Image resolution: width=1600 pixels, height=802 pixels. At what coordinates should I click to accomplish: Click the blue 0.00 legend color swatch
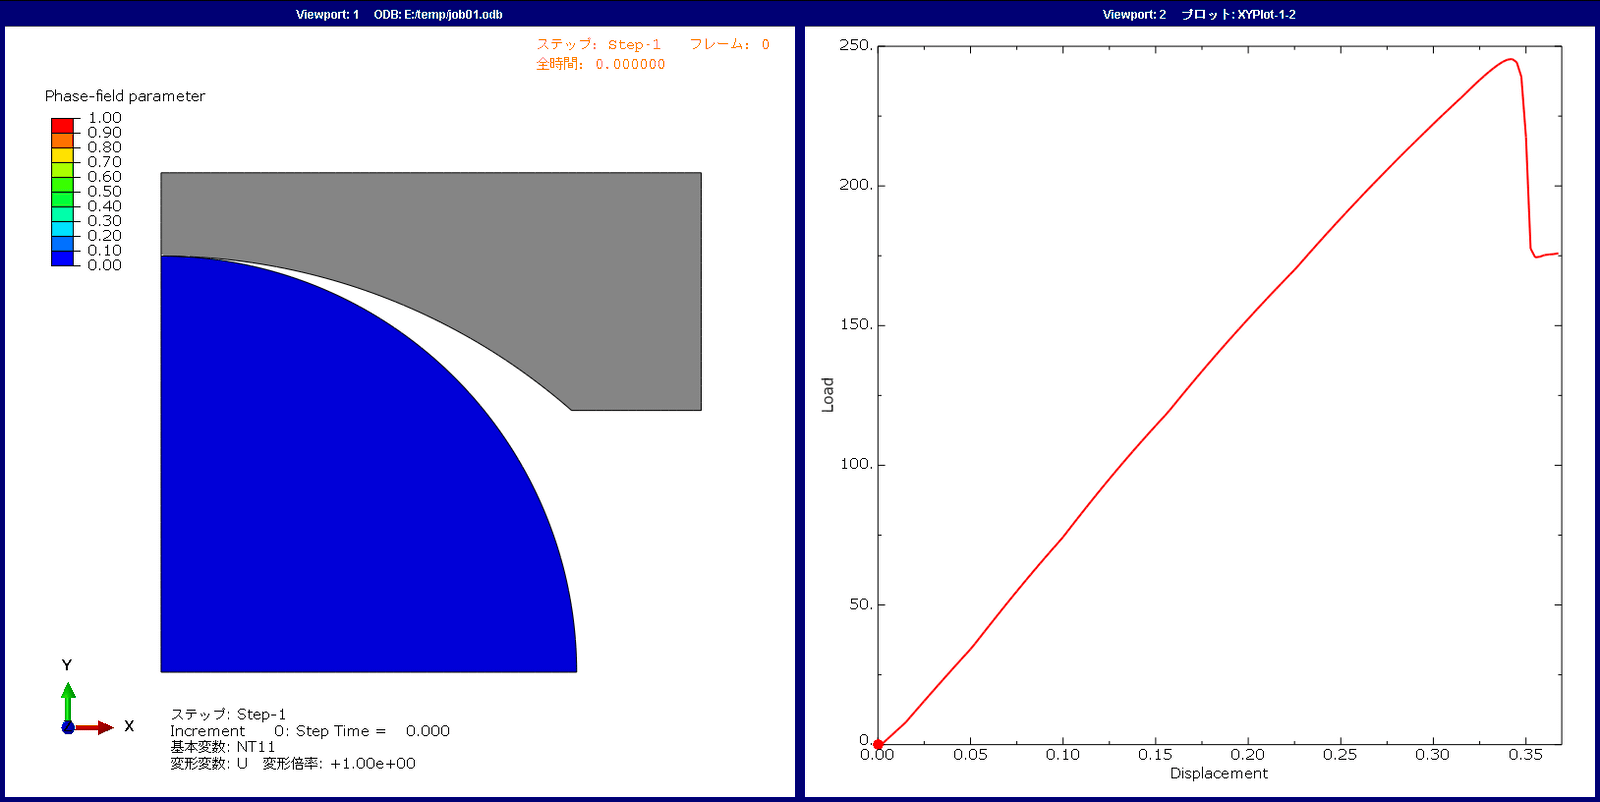point(63,258)
